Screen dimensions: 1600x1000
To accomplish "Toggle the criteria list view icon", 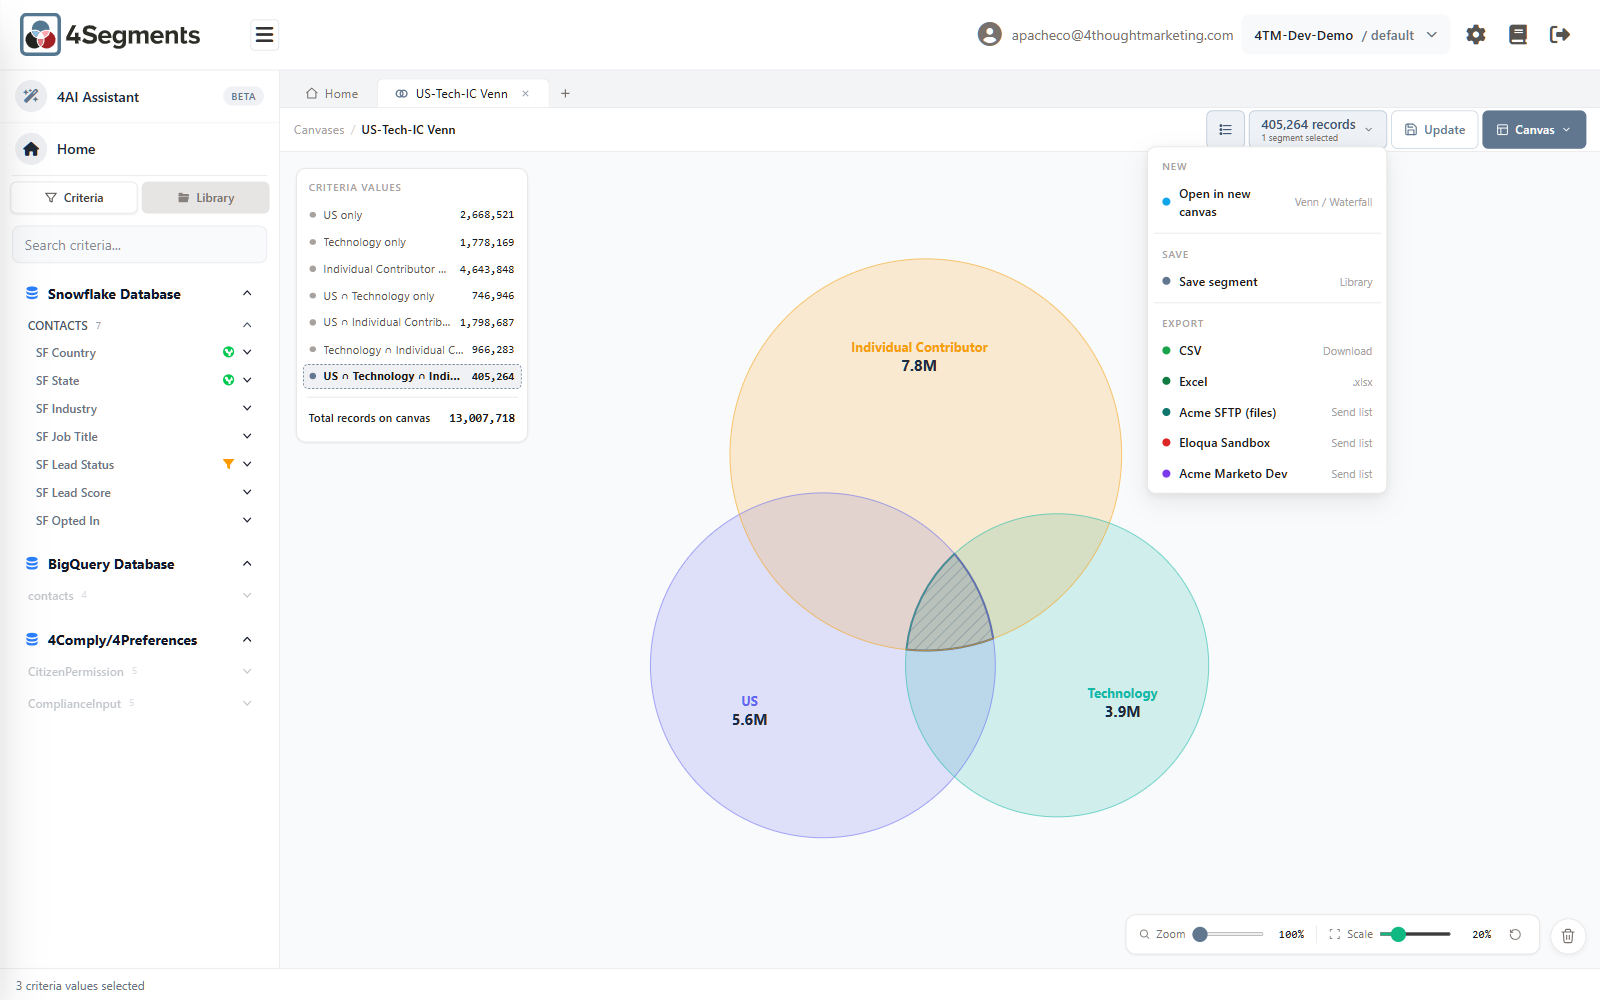I will coord(1225,130).
